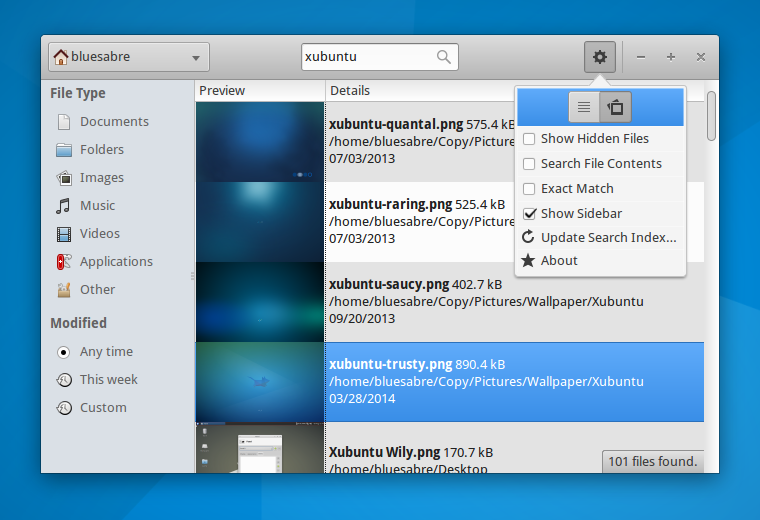This screenshot has height=520, width=760.
Task: Click the xubuntu-trusty.png result details
Action: pos(515,382)
